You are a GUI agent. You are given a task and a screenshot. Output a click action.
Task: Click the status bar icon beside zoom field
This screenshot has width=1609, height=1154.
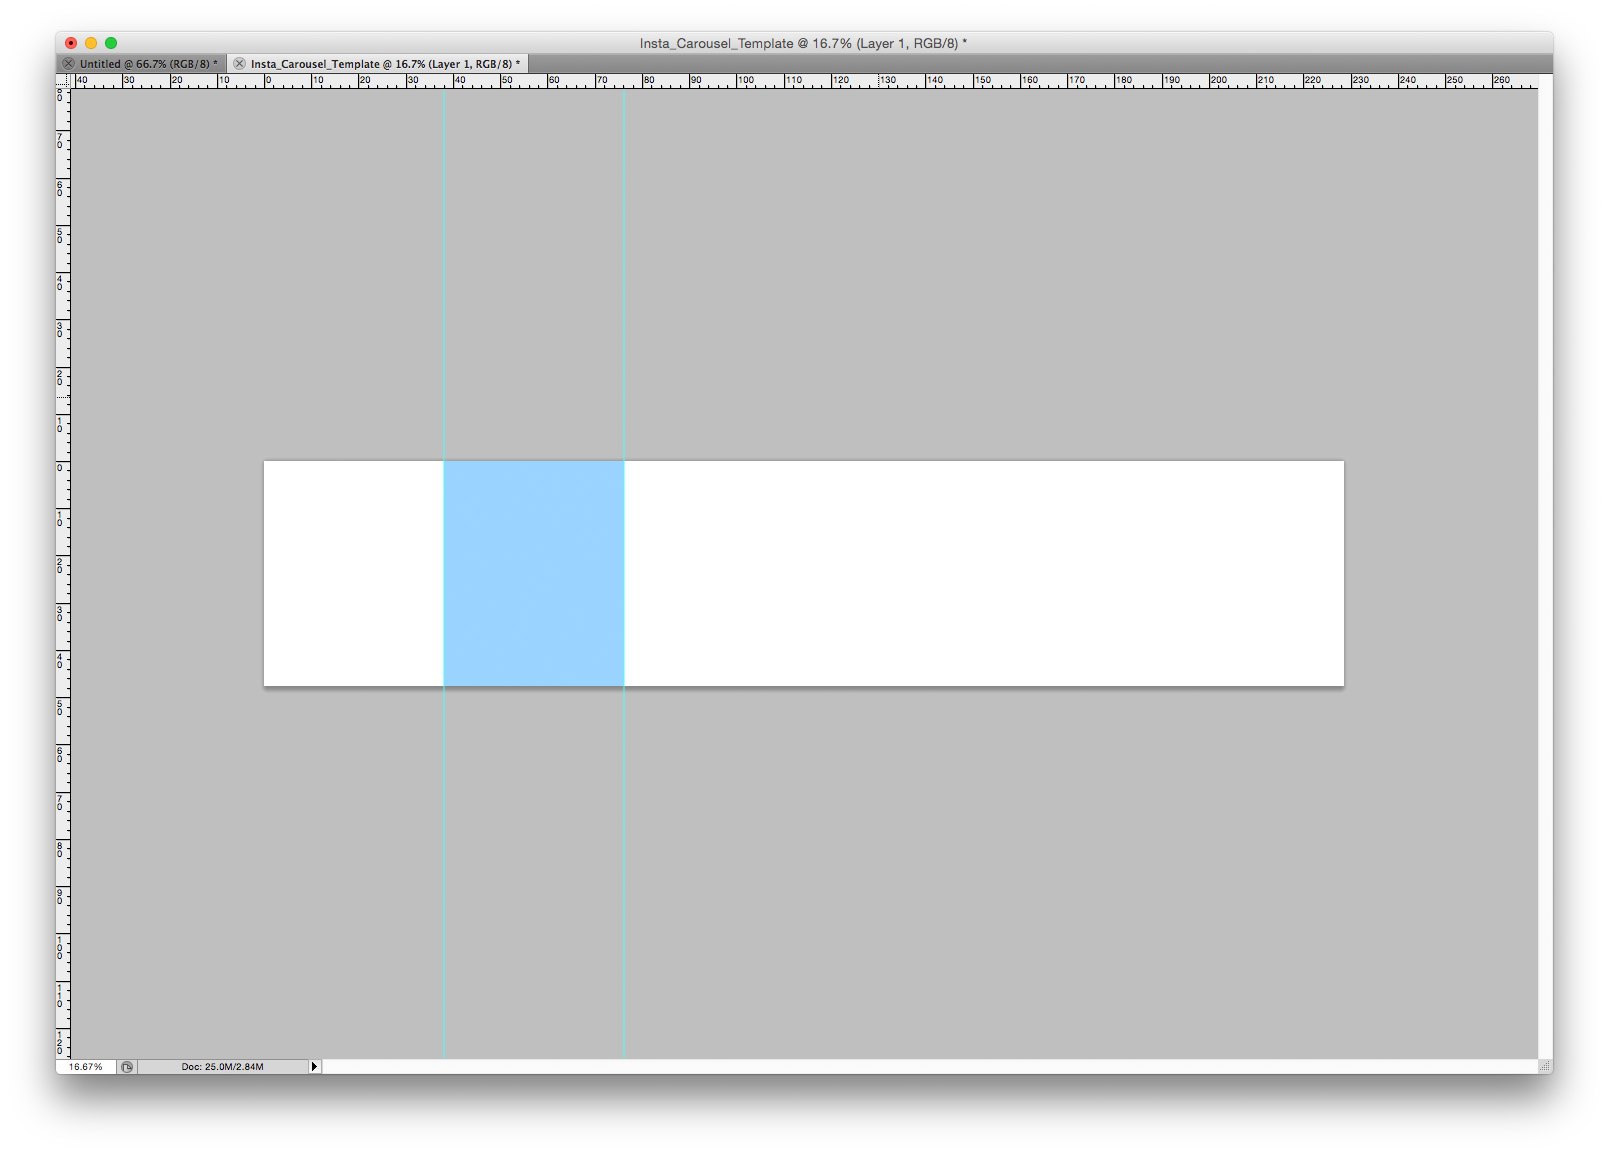tap(127, 1067)
